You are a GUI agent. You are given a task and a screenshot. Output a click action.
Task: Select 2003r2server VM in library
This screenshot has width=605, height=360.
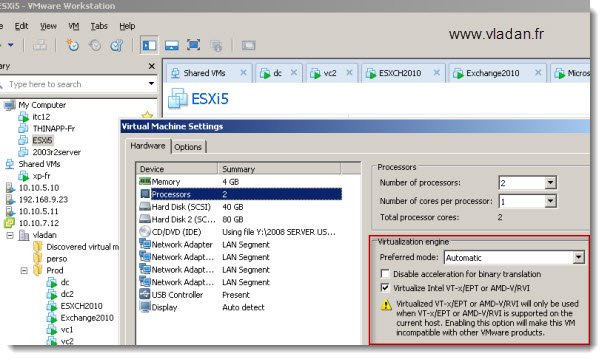pyautogui.click(x=56, y=152)
